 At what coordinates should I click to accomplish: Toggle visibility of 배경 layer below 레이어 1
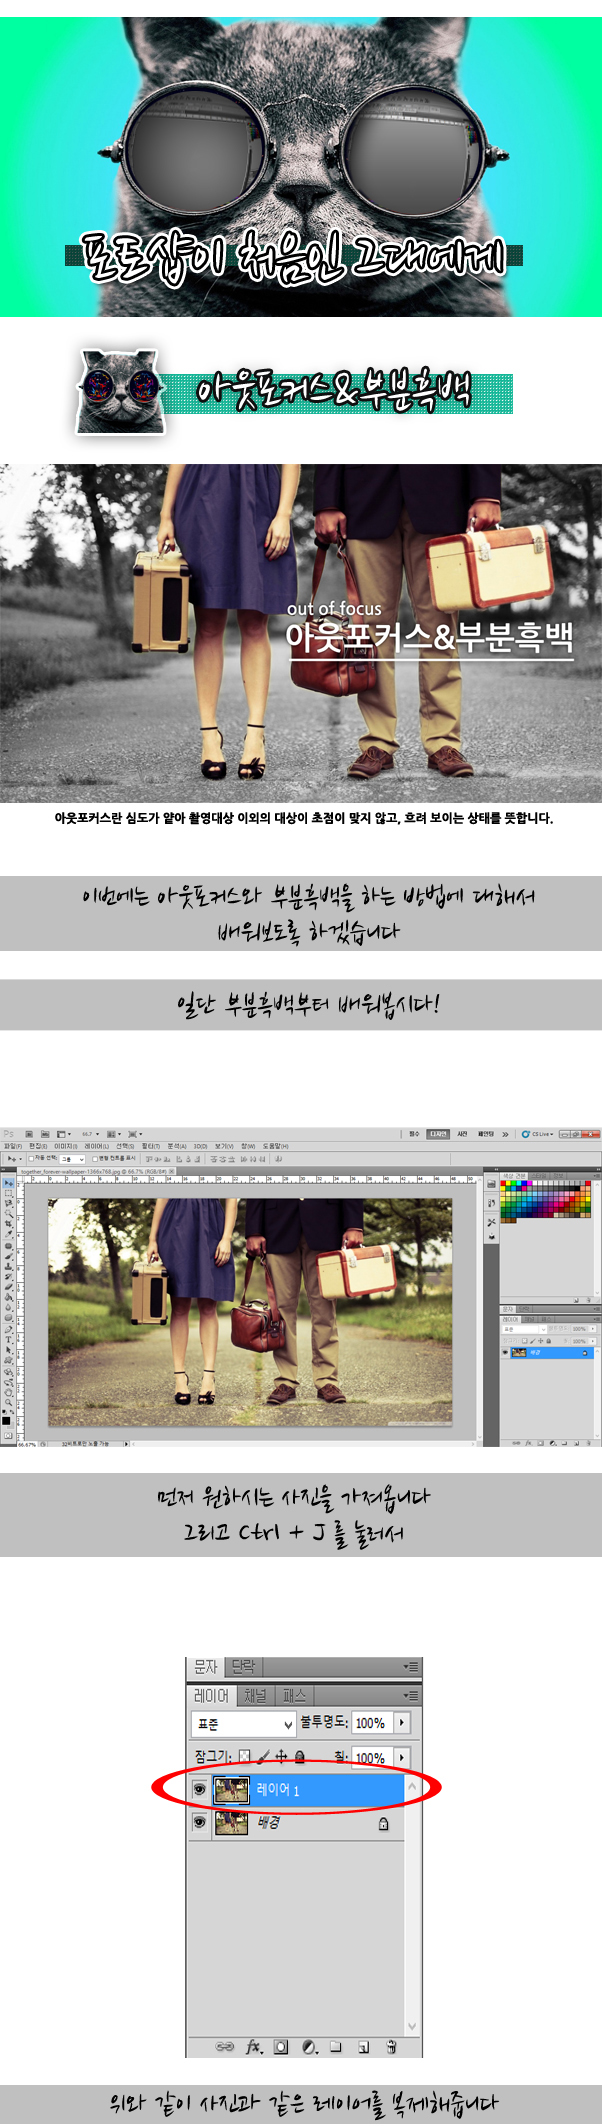[x=199, y=1823]
